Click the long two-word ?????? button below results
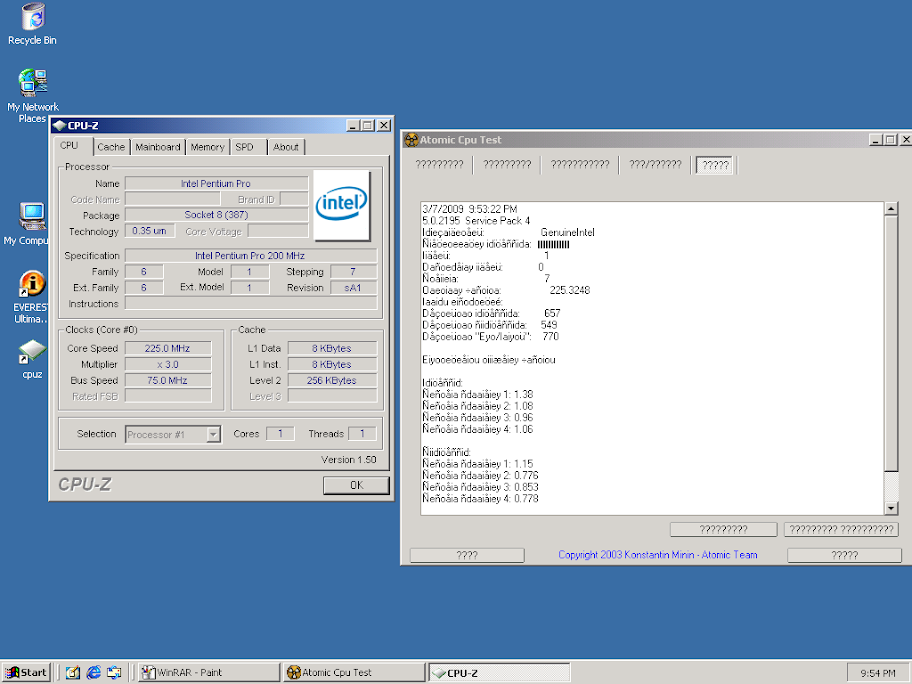912x684 pixels. pyautogui.click(x=841, y=529)
